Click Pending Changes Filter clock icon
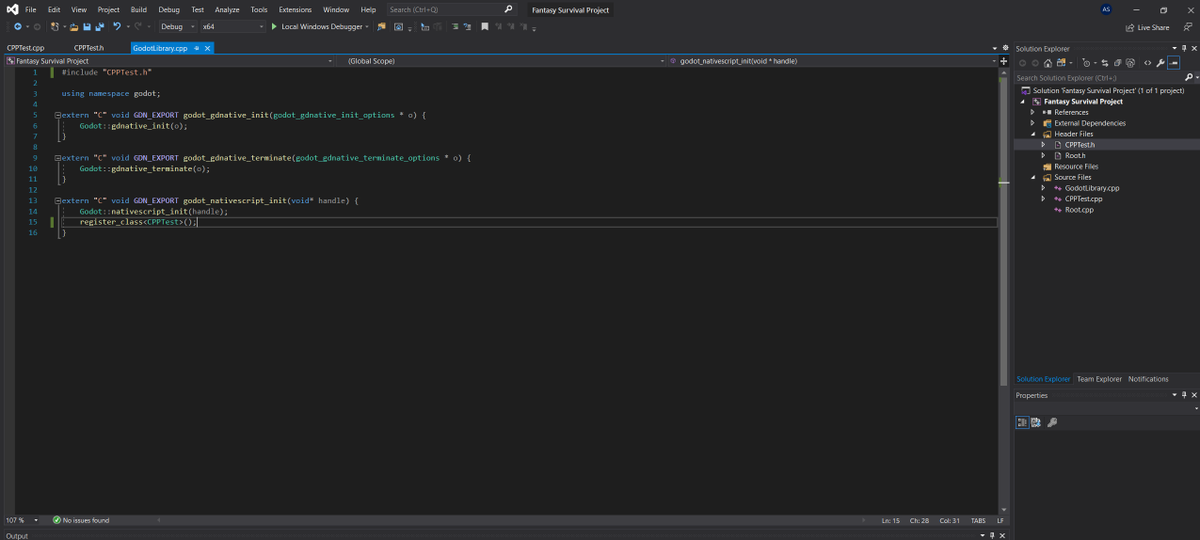Screen dimensions: 1200x540 pyautogui.click(x=1087, y=63)
